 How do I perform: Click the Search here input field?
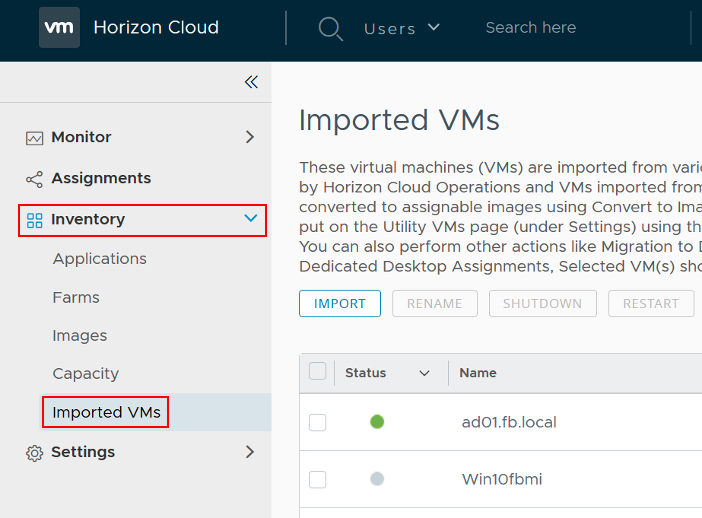570,28
